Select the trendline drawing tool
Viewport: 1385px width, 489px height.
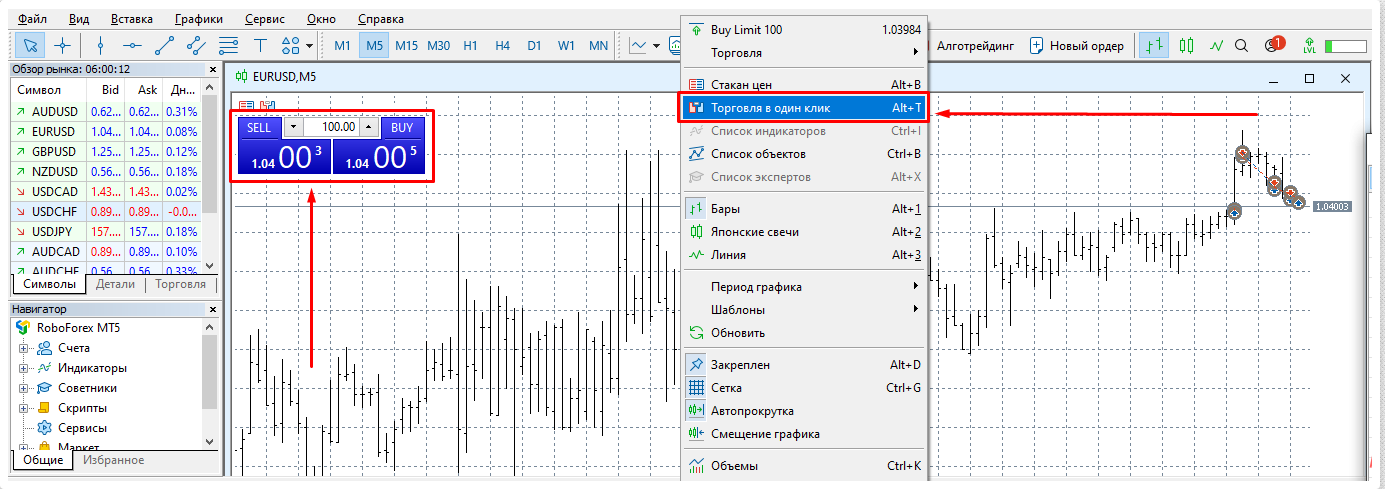pos(164,45)
